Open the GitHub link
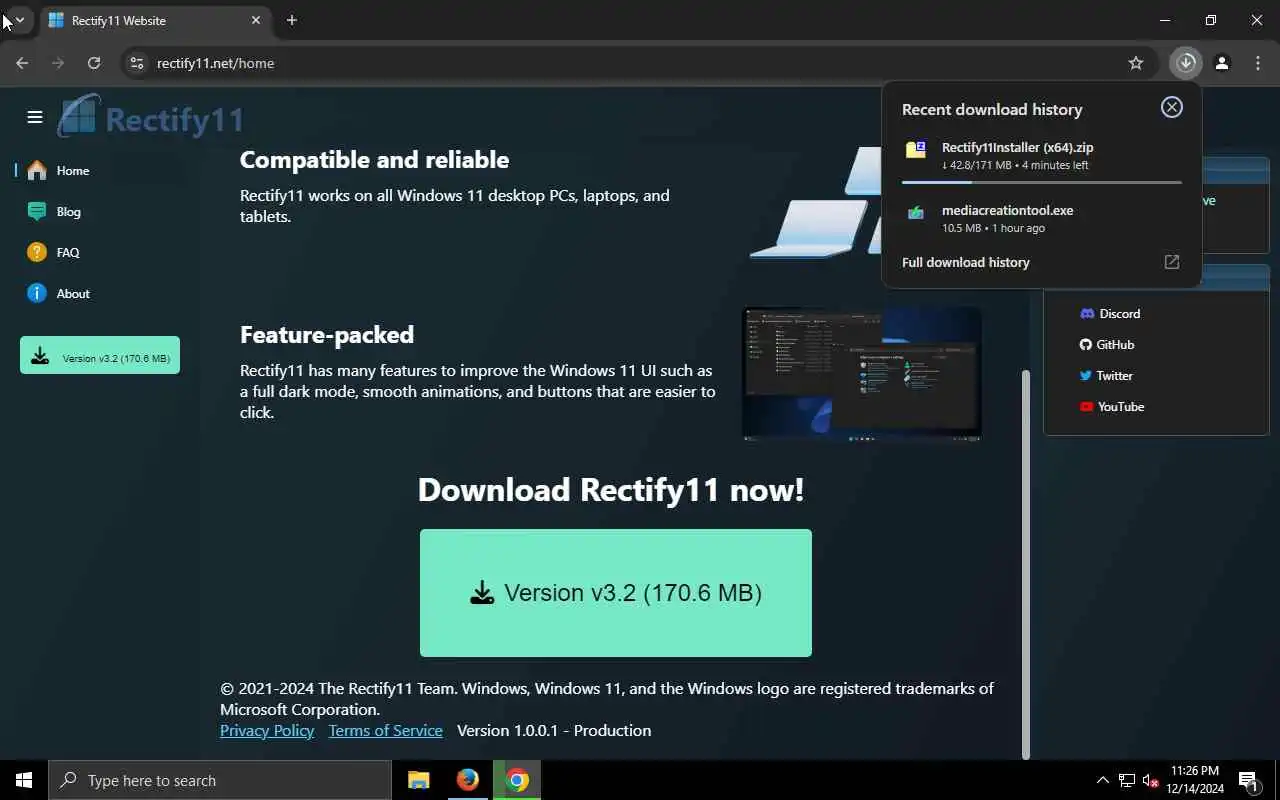Screen dimensions: 1280x800 click(1106, 345)
